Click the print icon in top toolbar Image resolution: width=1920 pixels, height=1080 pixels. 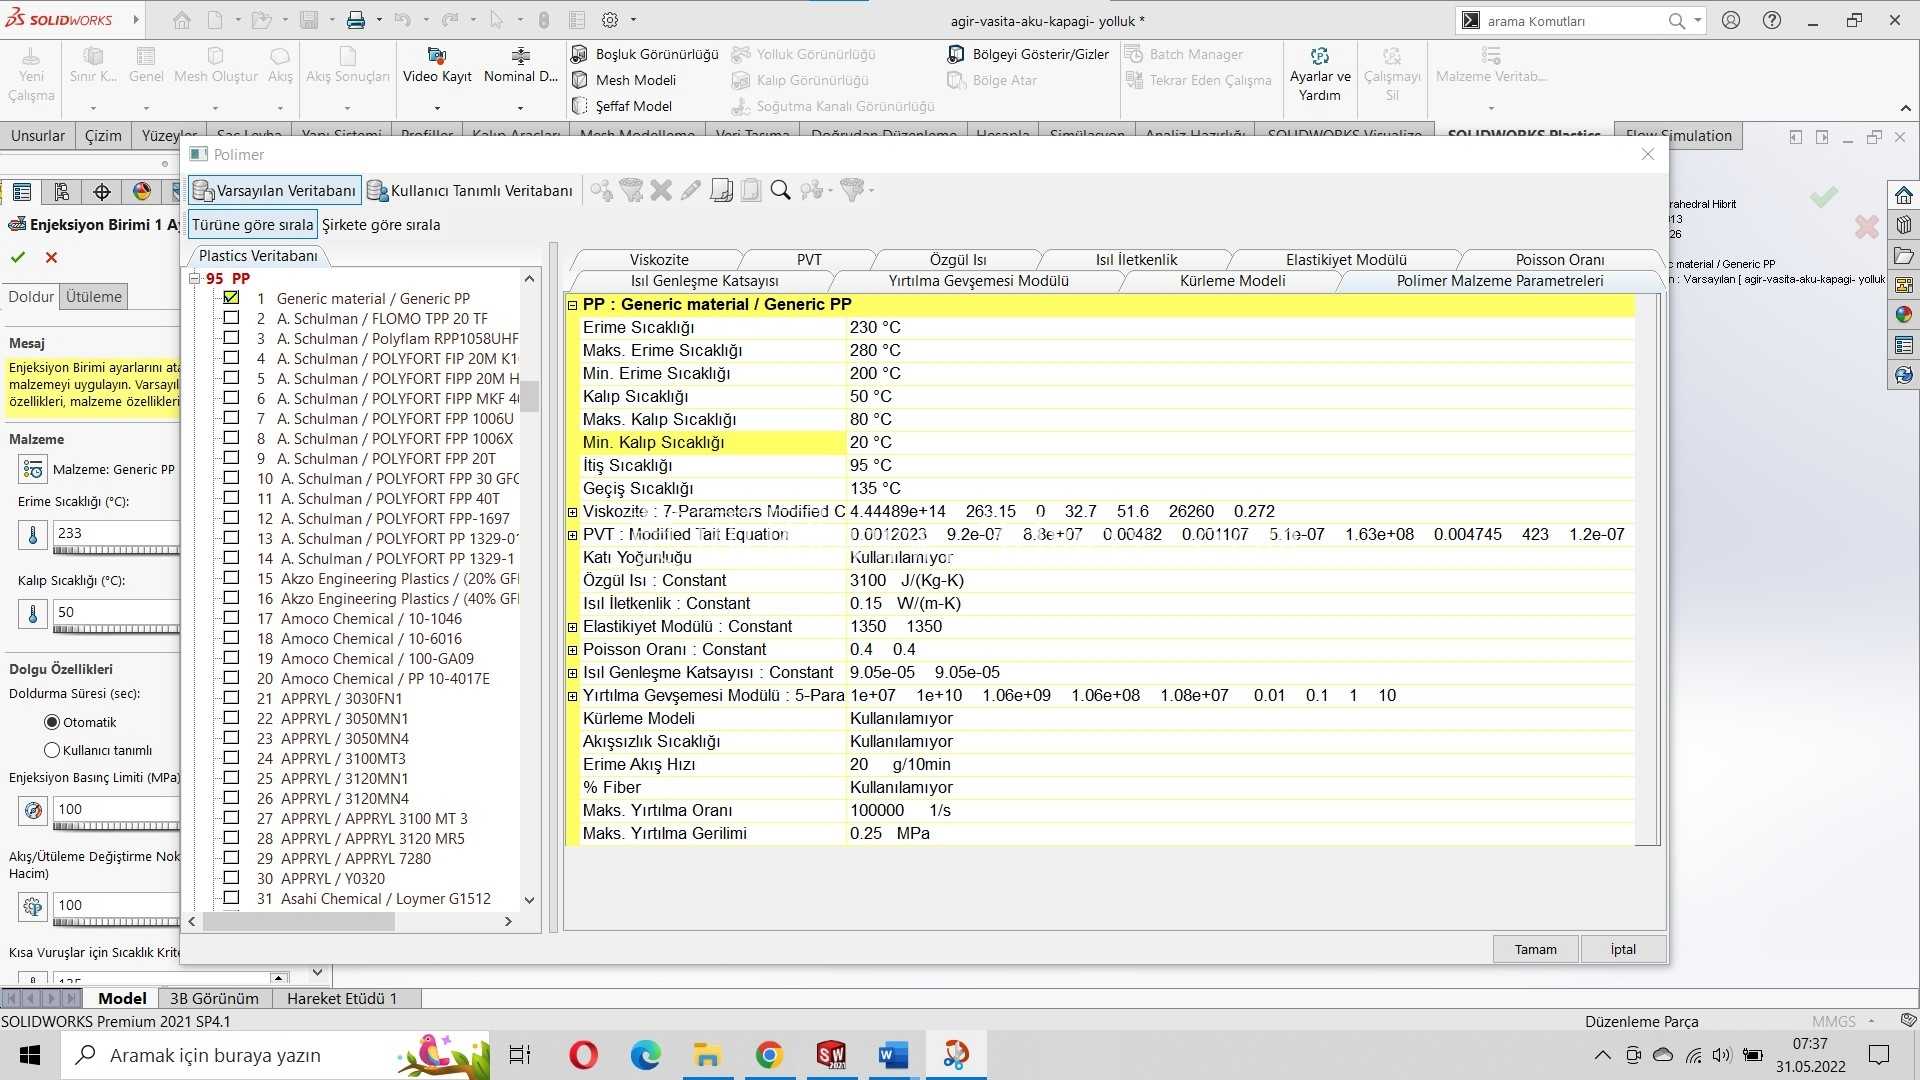tap(356, 20)
